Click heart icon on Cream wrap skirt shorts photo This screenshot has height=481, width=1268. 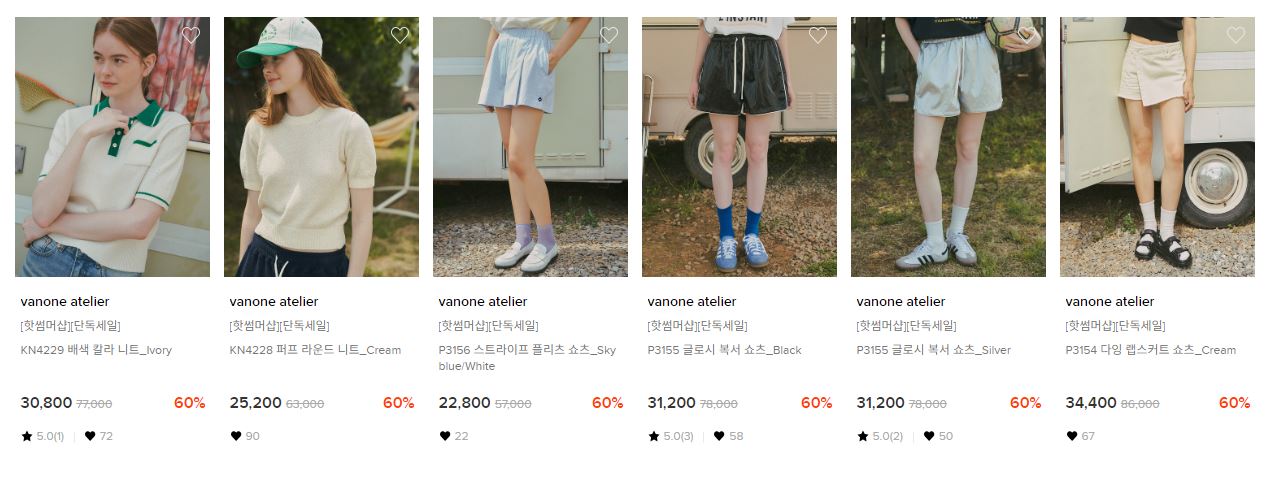1236,35
